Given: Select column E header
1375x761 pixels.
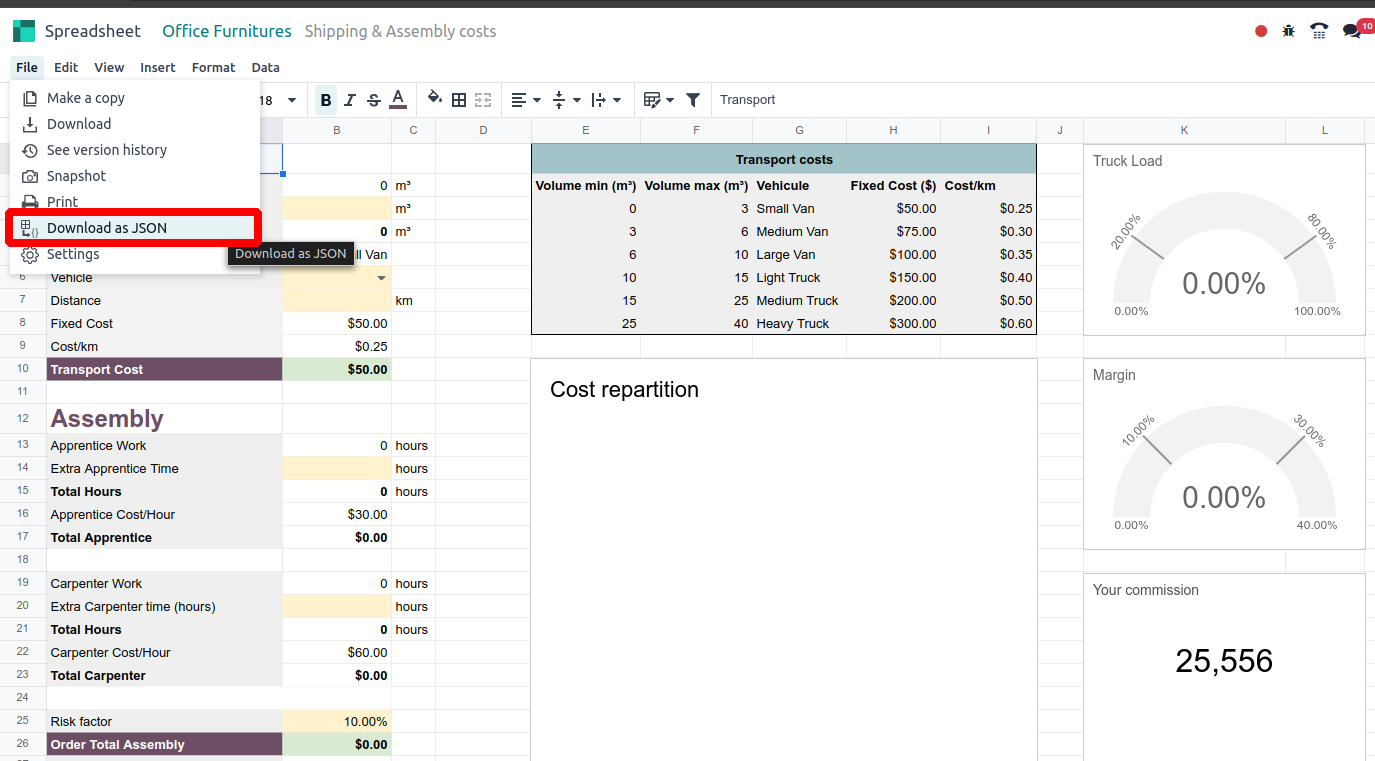Looking at the screenshot, I should point(585,130).
